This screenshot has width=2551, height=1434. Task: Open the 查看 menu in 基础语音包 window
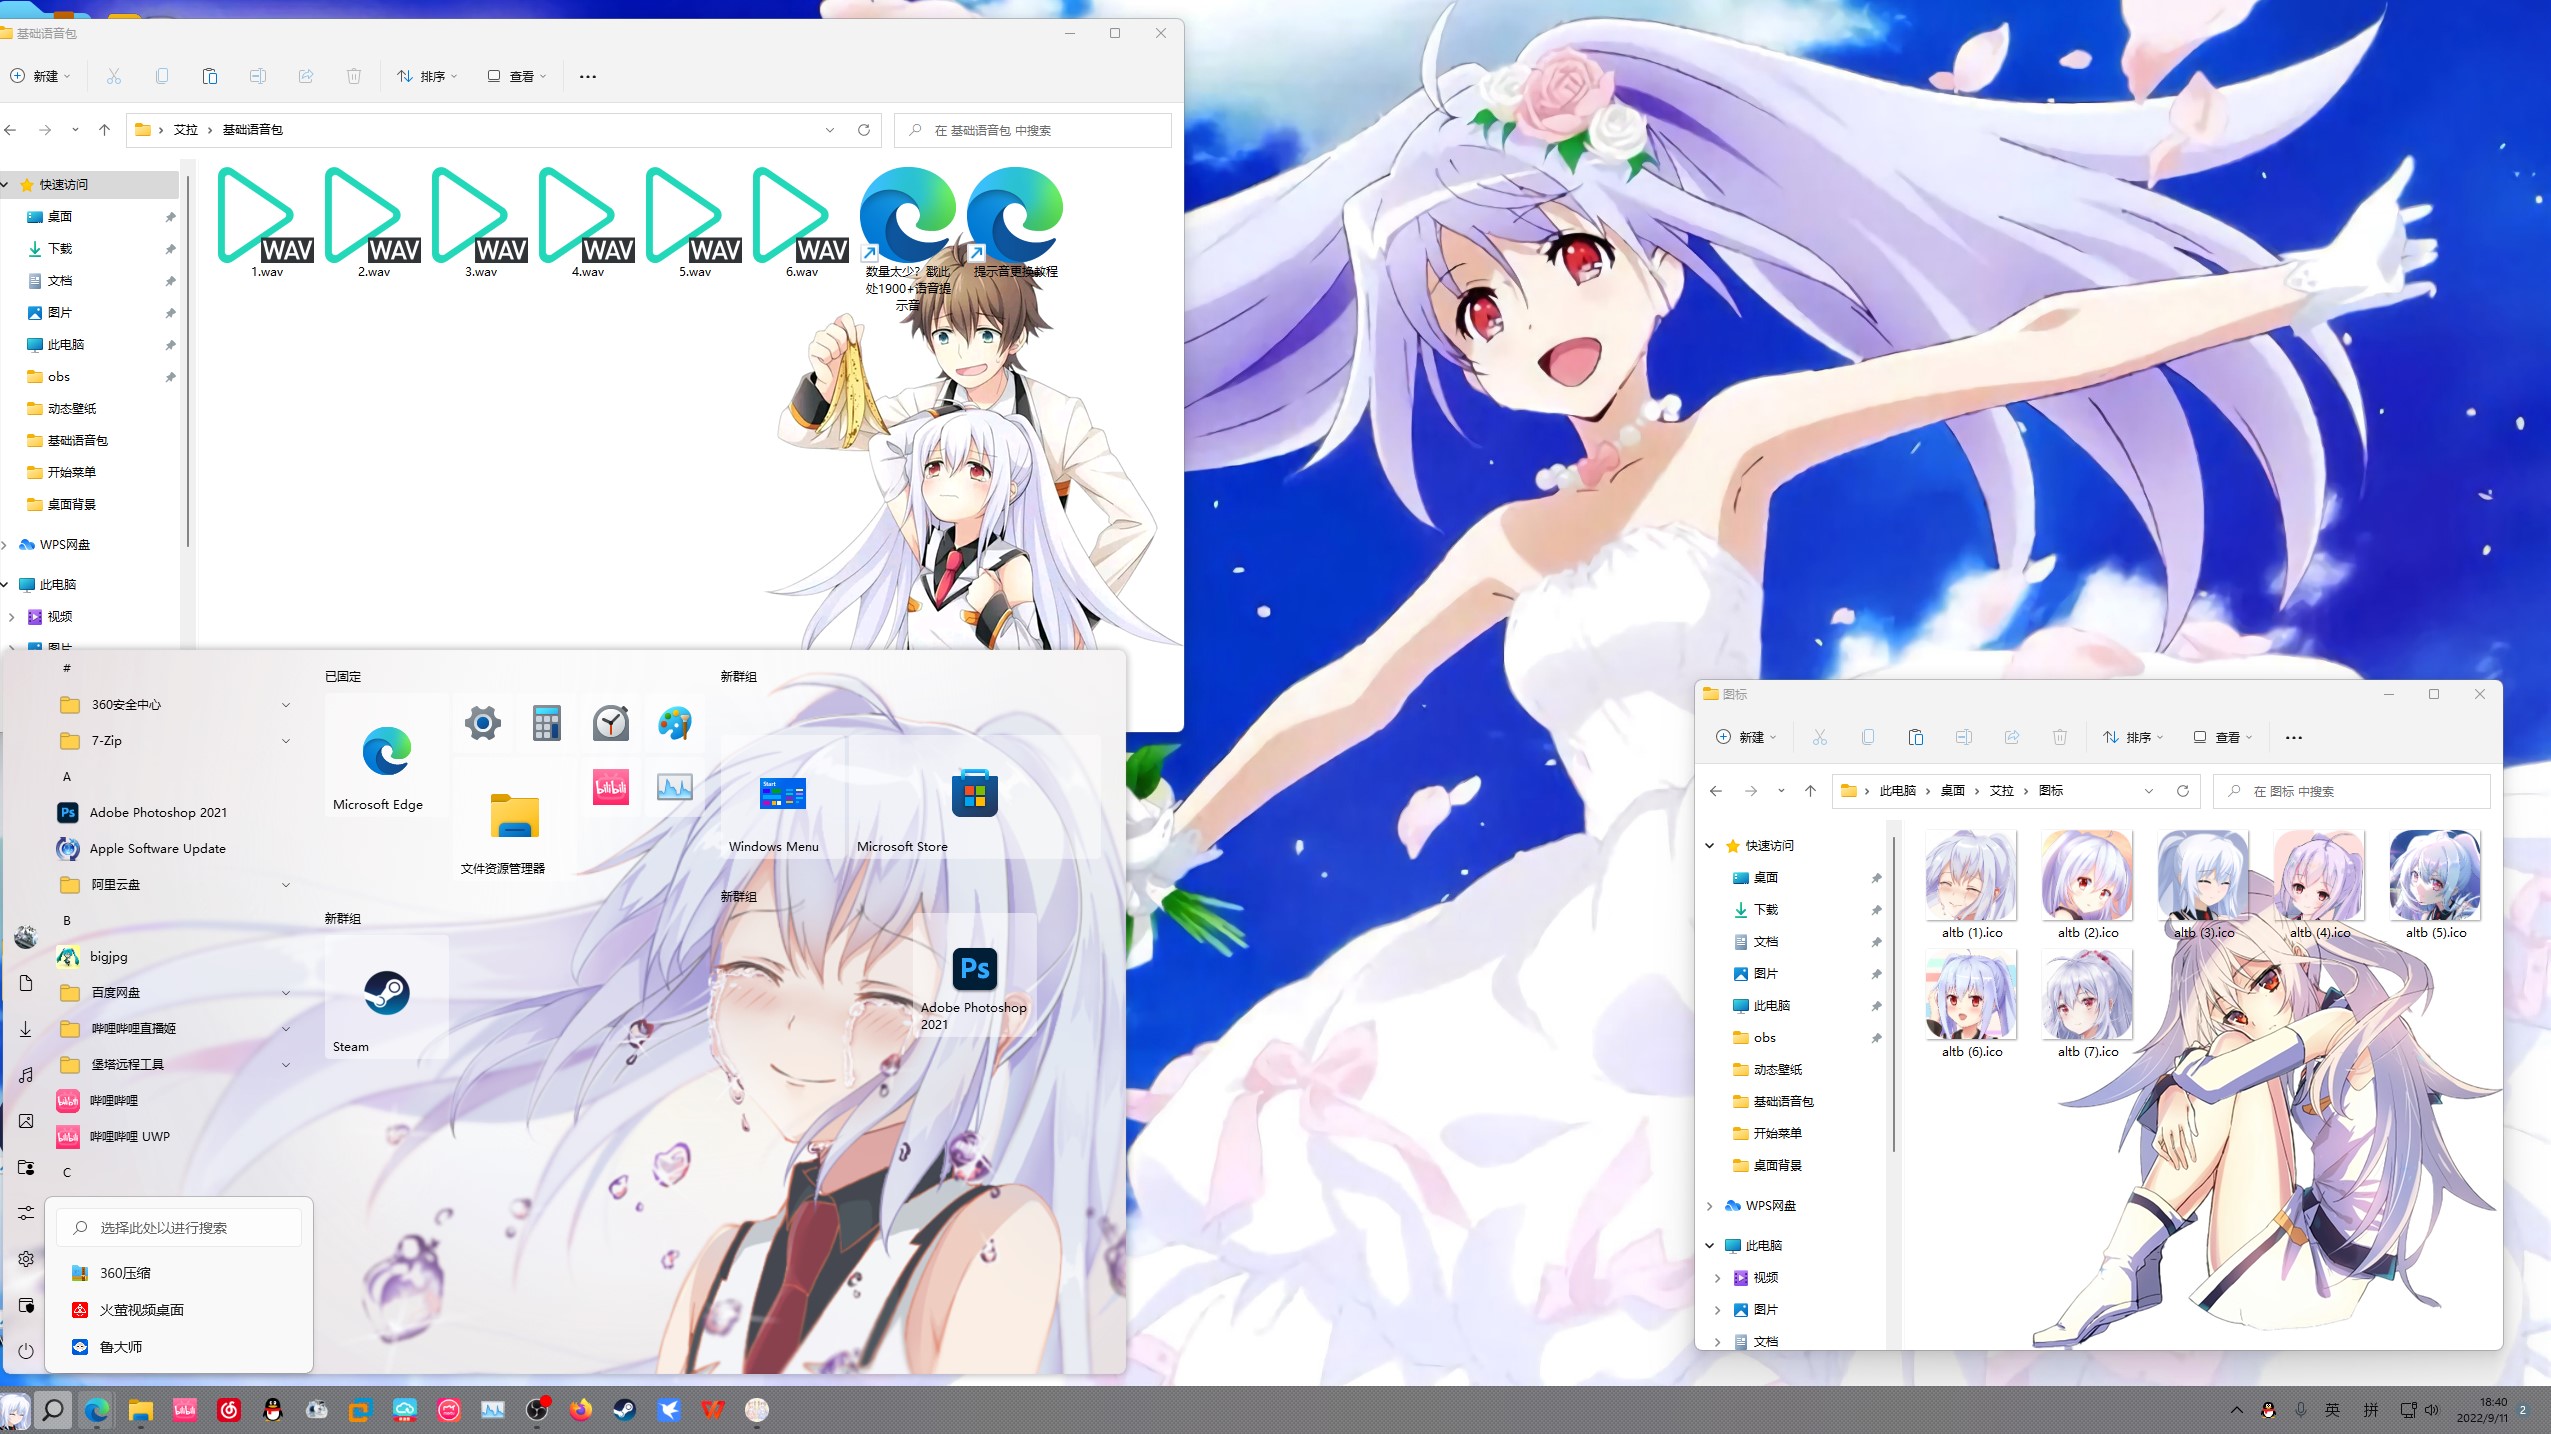(518, 76)
